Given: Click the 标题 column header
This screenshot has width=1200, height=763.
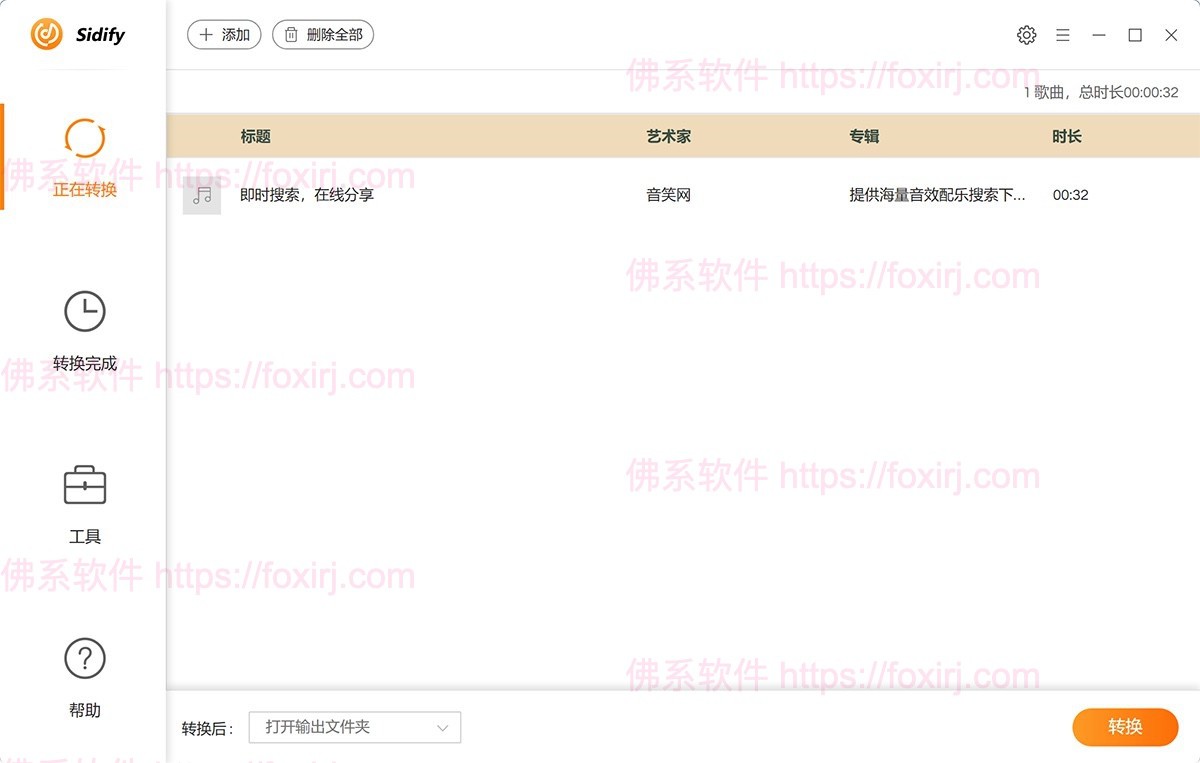Looking at the screenshot, I should coord(256,136).
